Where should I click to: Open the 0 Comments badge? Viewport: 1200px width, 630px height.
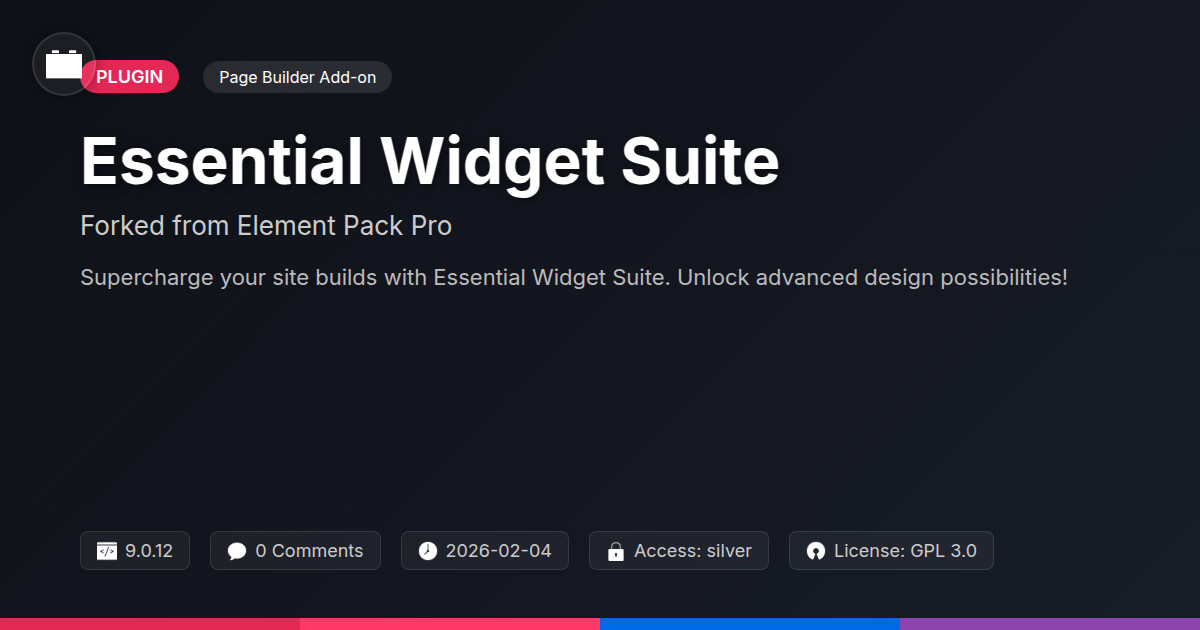(295, 551)
